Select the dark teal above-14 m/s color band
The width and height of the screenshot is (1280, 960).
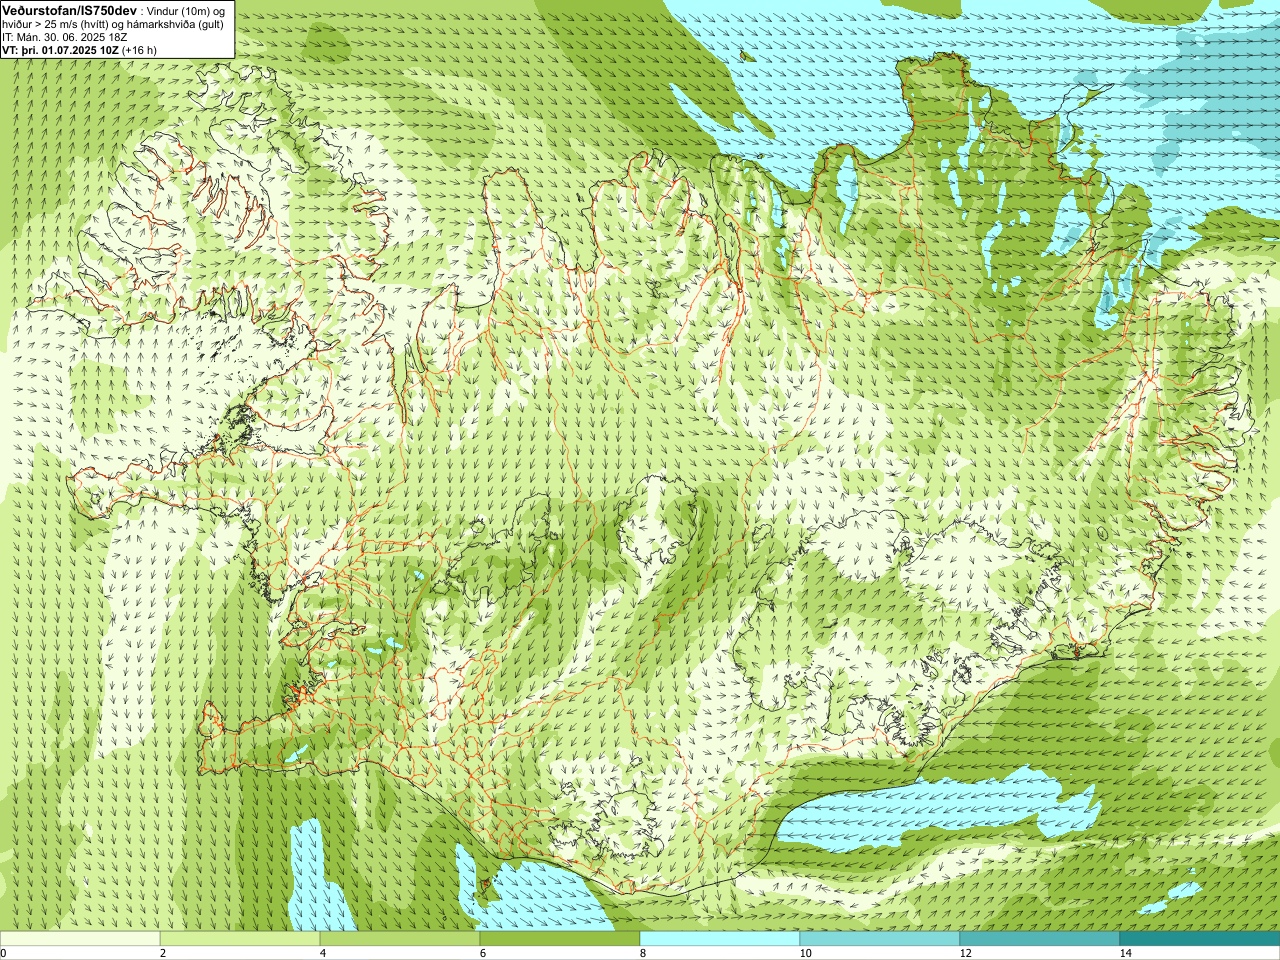click(x=1200, y=939)
